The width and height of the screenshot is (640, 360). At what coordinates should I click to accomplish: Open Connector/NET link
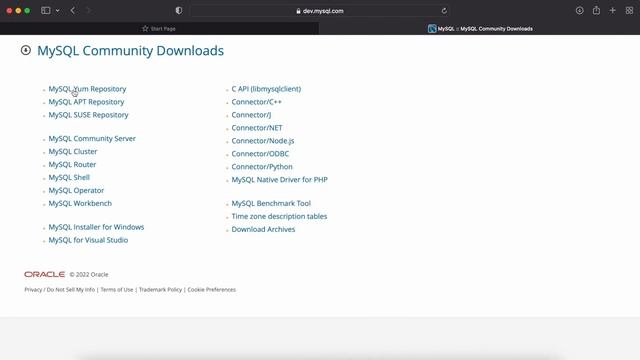click(257, 128)
